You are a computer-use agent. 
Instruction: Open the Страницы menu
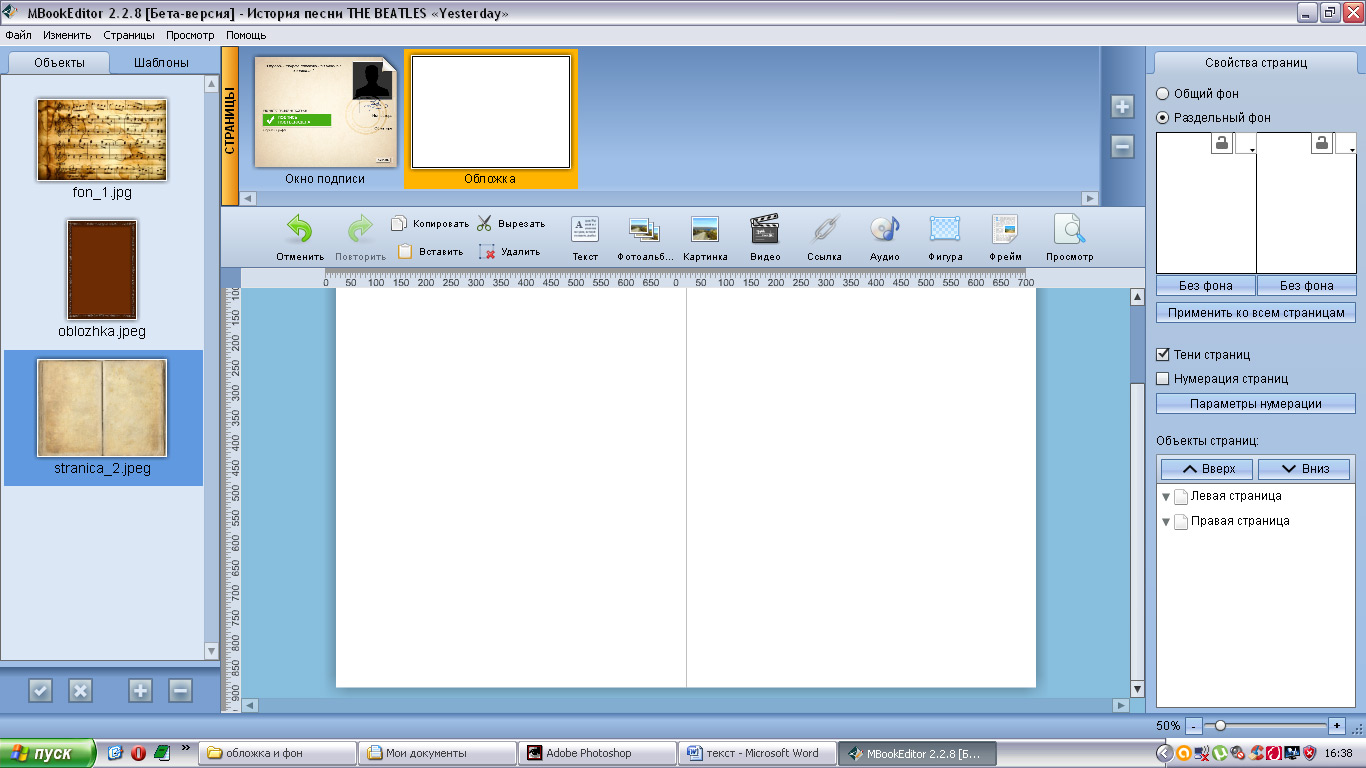point(128,35)
